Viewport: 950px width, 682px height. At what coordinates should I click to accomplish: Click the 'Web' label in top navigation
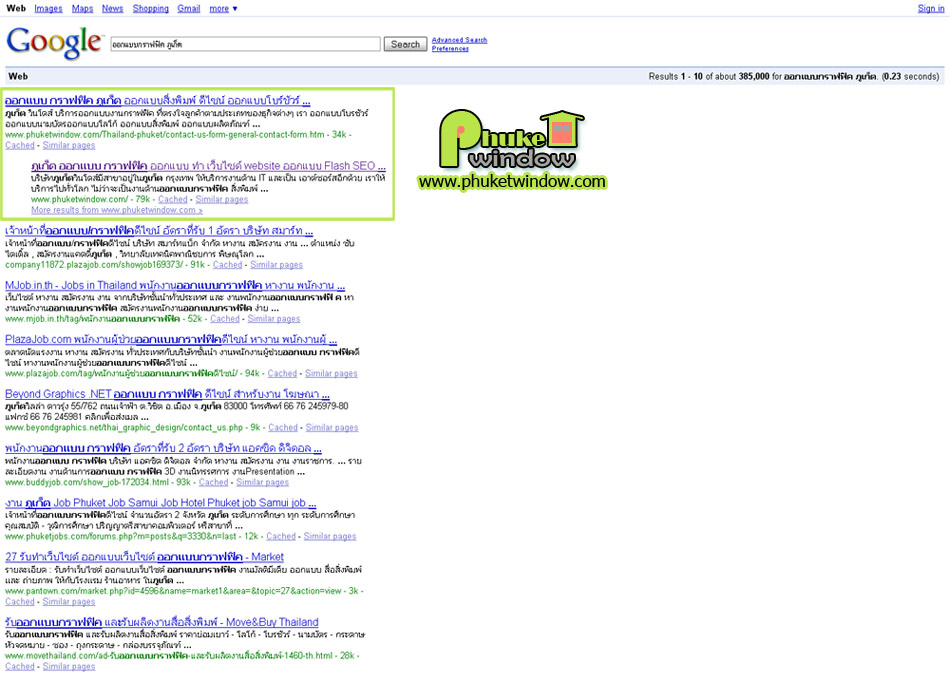pyautogui.click(x=16, y=8)
